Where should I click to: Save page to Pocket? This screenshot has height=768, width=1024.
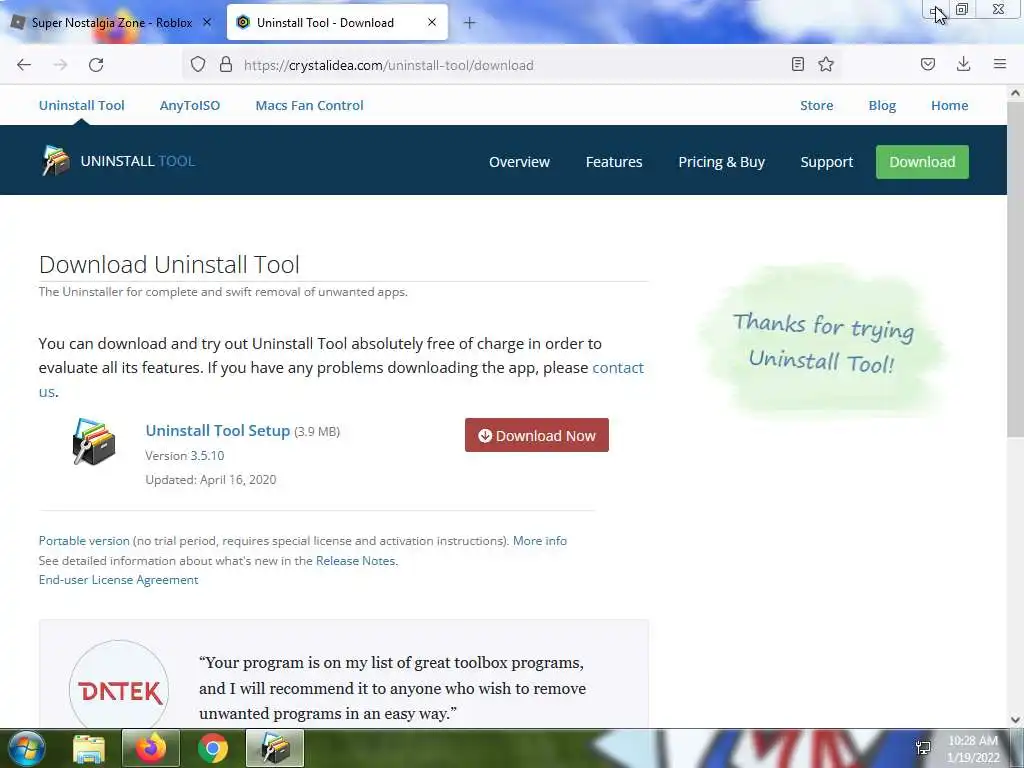click(x=928, y=64)
